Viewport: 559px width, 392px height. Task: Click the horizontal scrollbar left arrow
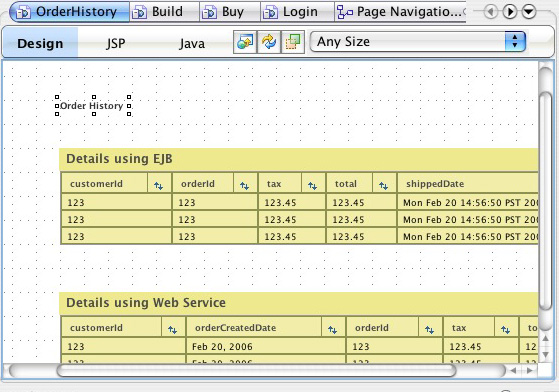tap(513, 371)
